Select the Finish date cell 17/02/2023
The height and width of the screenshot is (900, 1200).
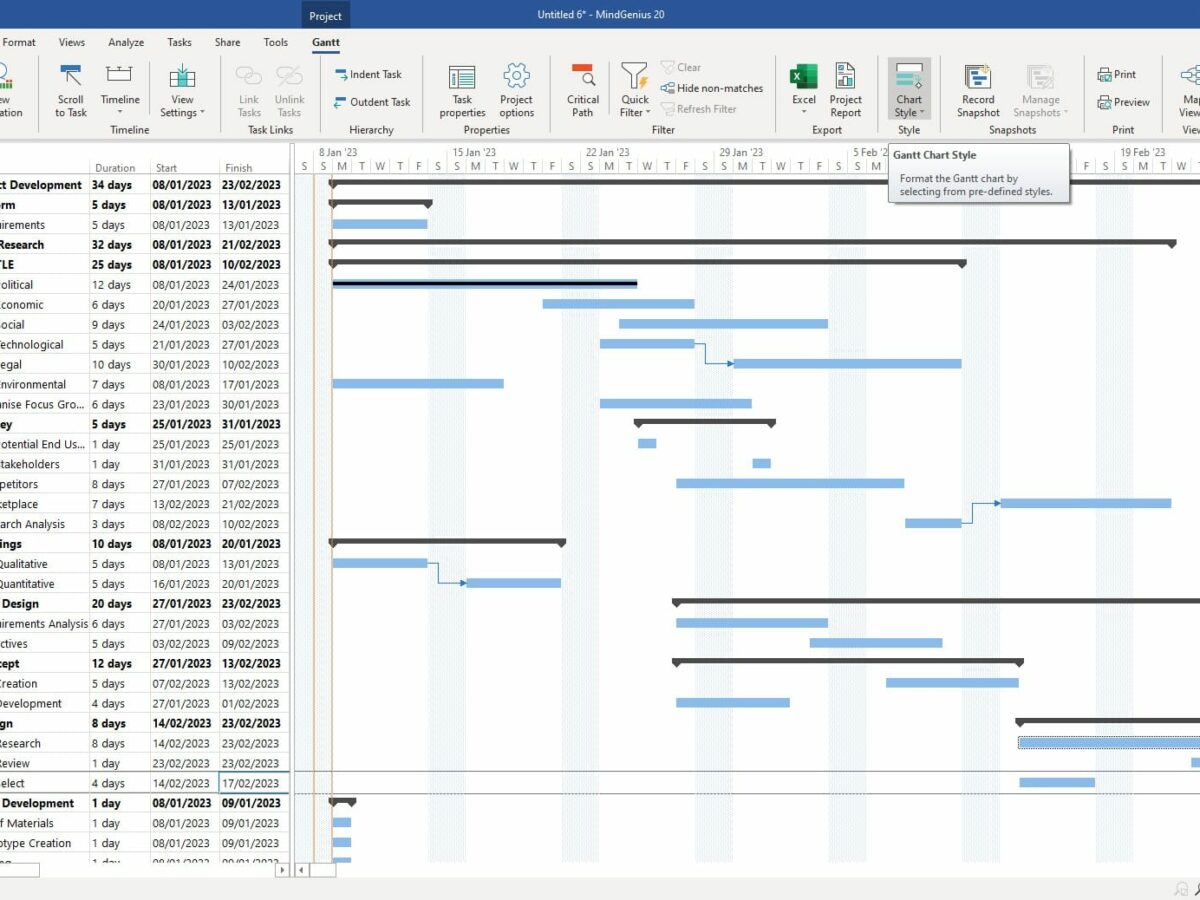253,784
